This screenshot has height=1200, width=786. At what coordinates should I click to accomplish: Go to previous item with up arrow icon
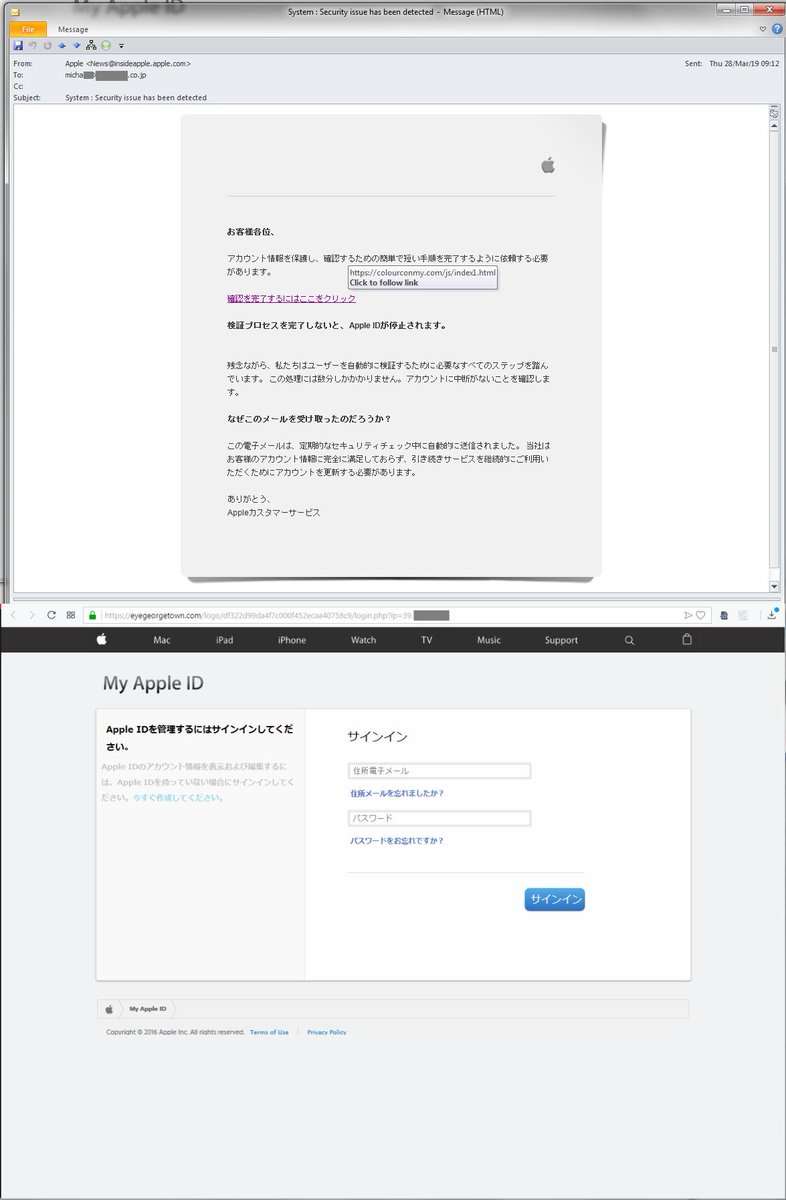[62, 45]
